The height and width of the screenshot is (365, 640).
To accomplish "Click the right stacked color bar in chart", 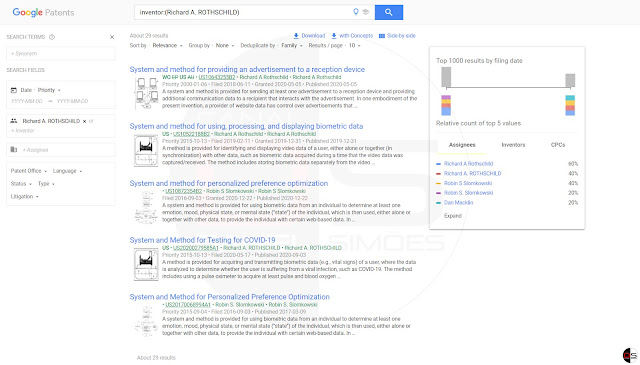I will (x=570, y=105).
